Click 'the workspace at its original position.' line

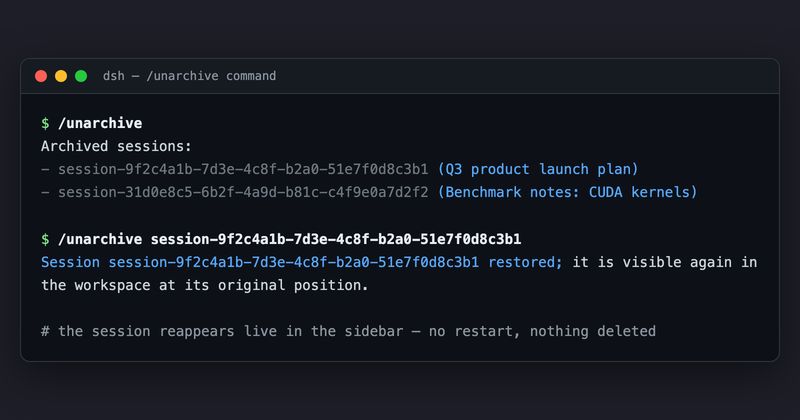tap(205, 285)
